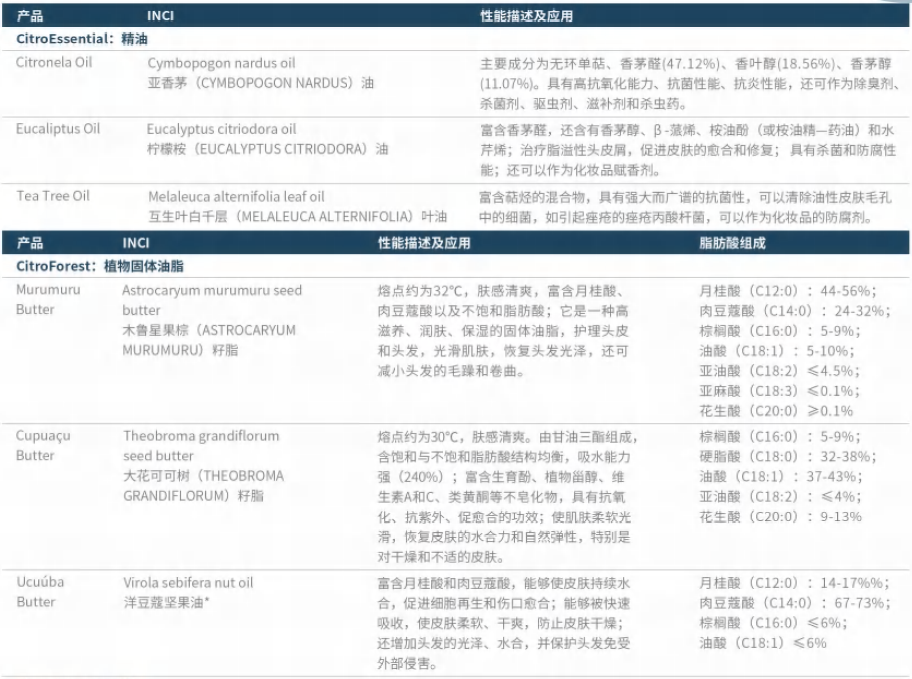Click the Citronela Oil description paragraph
Image resolution: width=912 pixels, height=679 pixels.
coord(687,83)
